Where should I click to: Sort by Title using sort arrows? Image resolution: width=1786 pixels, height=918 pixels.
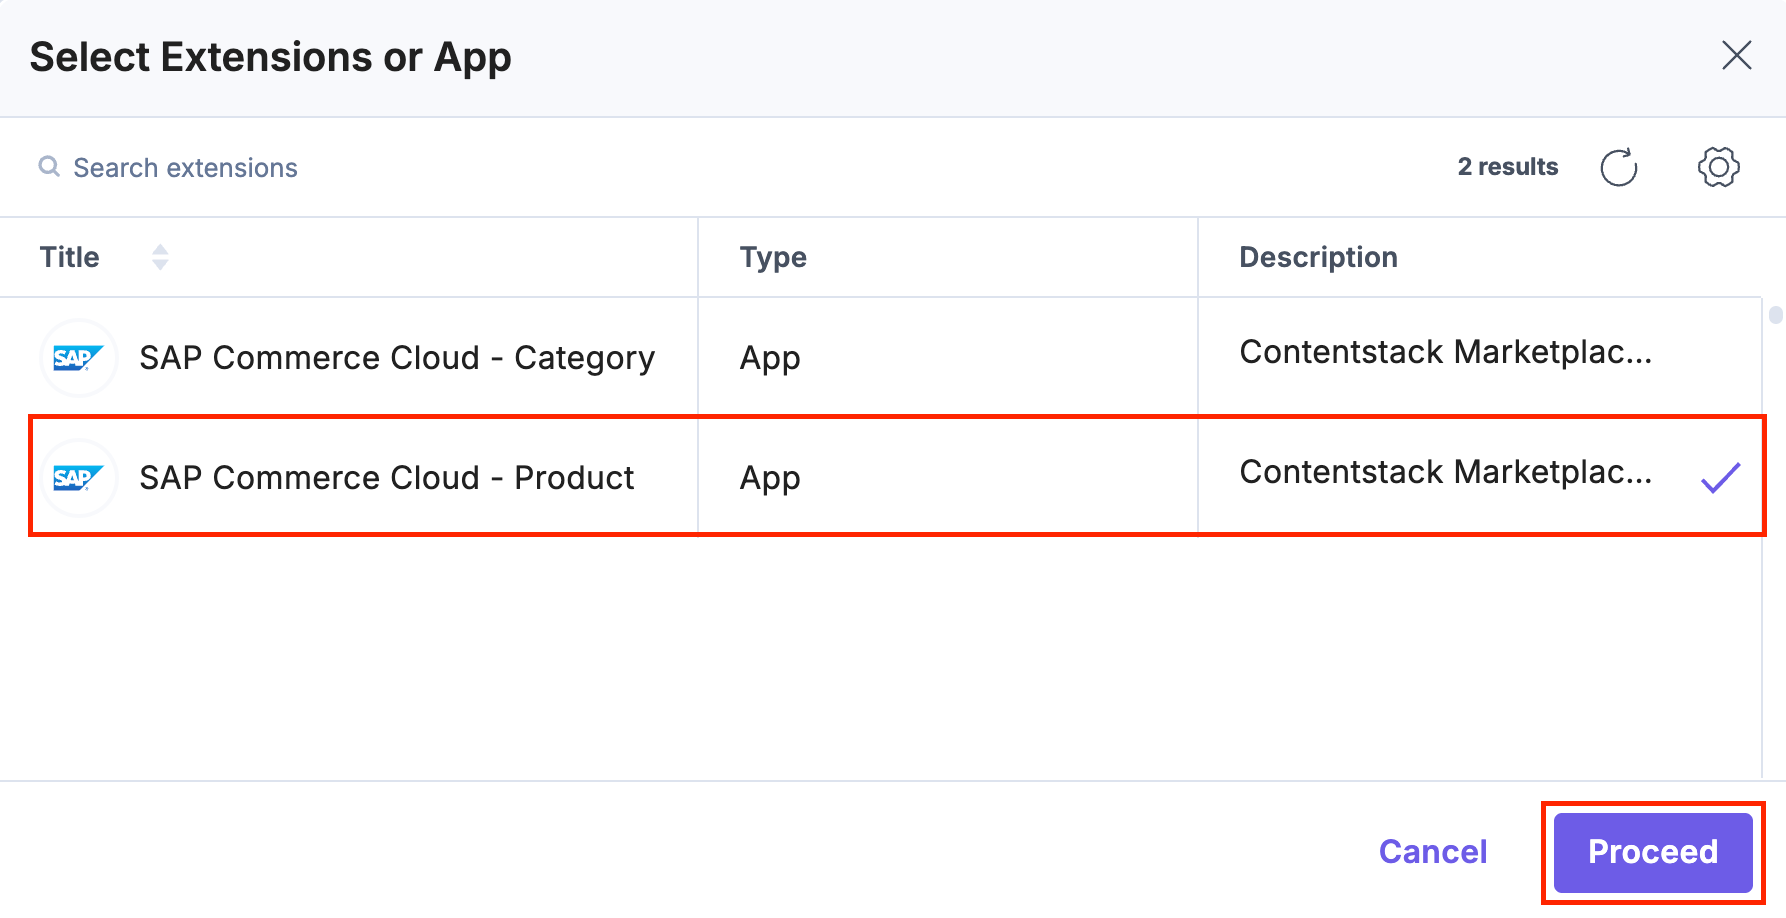pos(160,257)
